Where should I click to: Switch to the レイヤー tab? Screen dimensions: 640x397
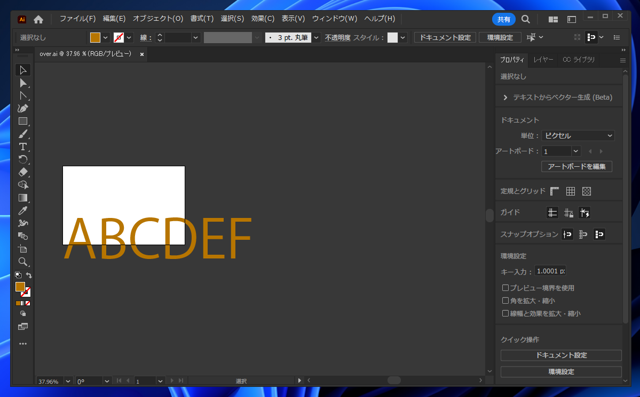(543, 60)
